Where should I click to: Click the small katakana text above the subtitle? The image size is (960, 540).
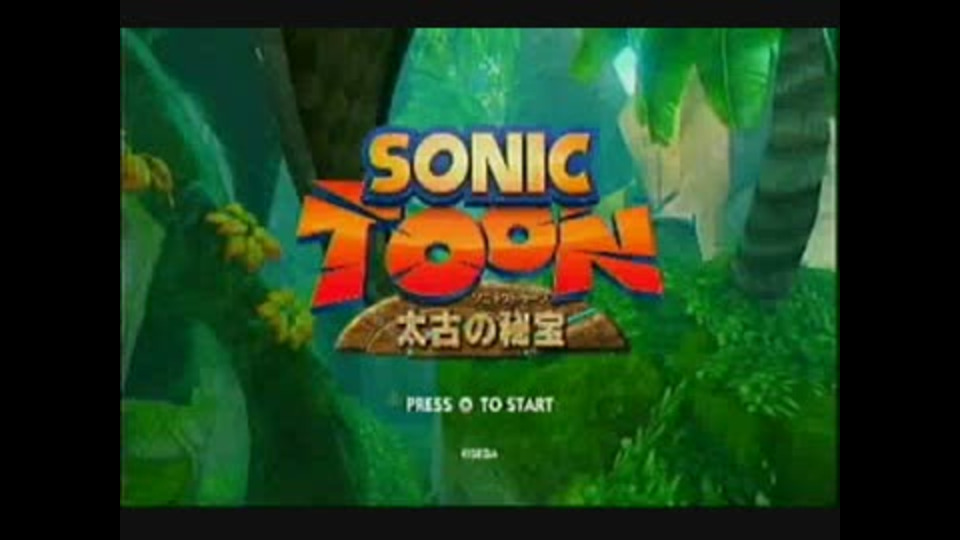point(514,299)
